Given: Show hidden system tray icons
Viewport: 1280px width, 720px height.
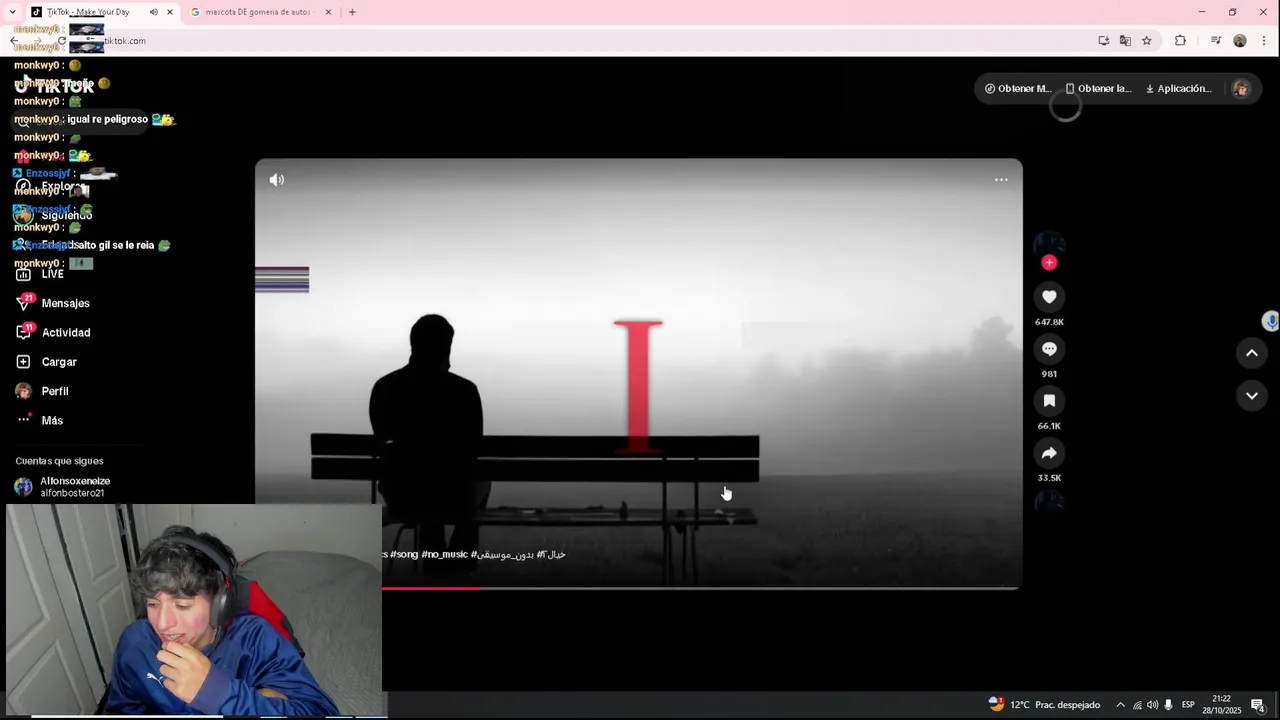Looking at the screenshot, I should pyautogui.click(x=1120, y=705).
